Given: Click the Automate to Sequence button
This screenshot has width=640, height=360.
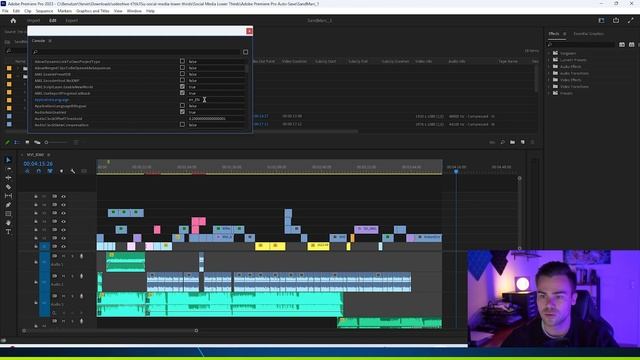Looking at the screenshot, I should click(x=492, y=142).
